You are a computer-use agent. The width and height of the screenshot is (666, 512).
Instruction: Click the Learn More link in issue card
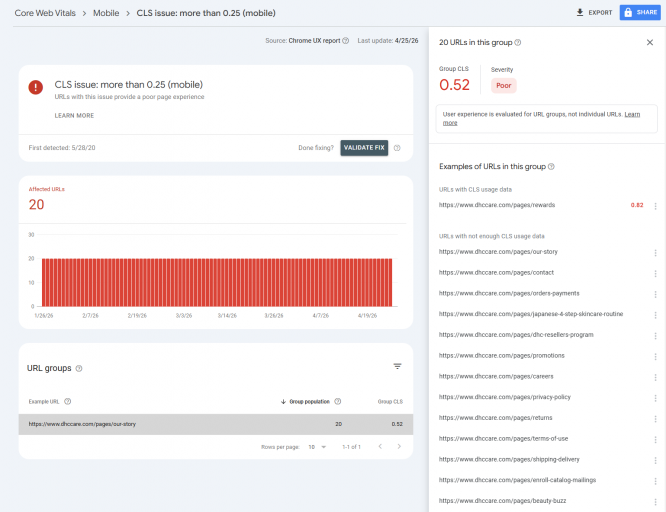[x=74, y=116]
